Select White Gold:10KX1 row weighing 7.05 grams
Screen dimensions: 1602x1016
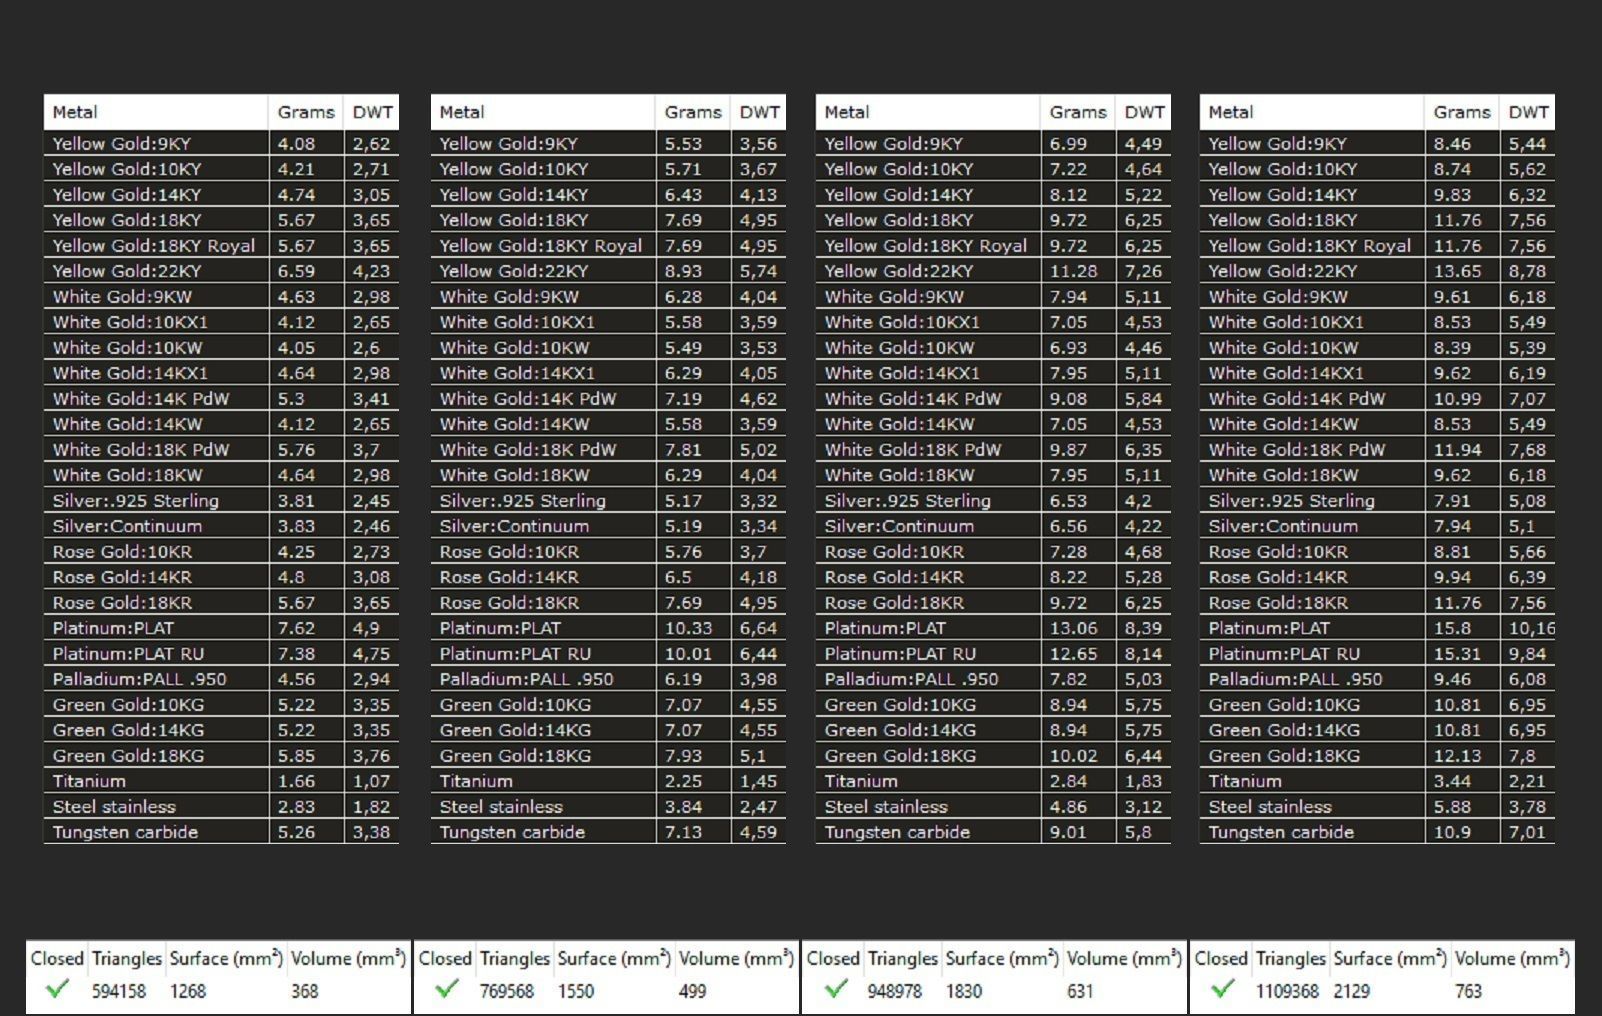tap(993, 322)
